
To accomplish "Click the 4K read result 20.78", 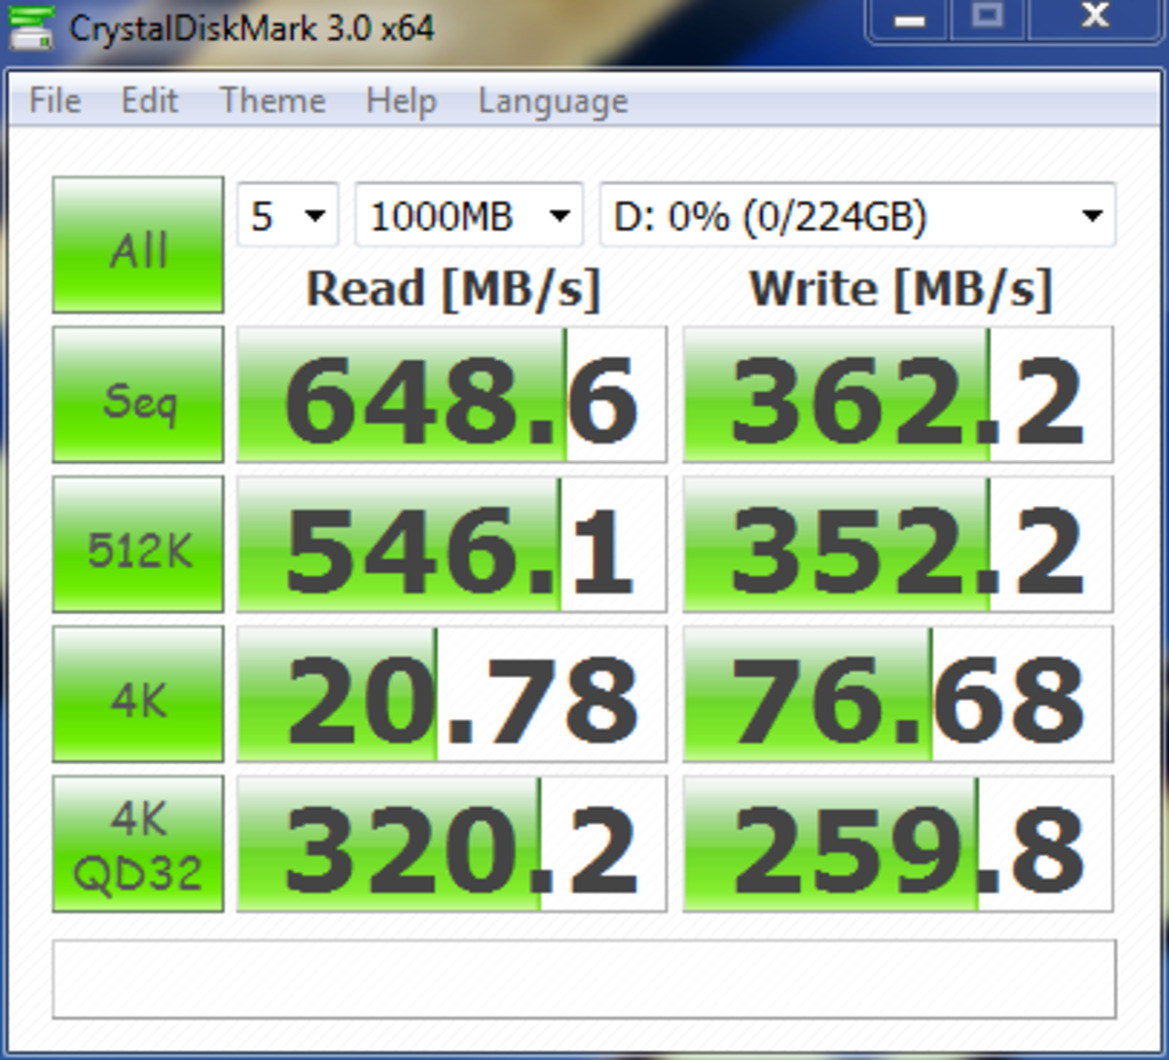I will [x=452, y=694].
